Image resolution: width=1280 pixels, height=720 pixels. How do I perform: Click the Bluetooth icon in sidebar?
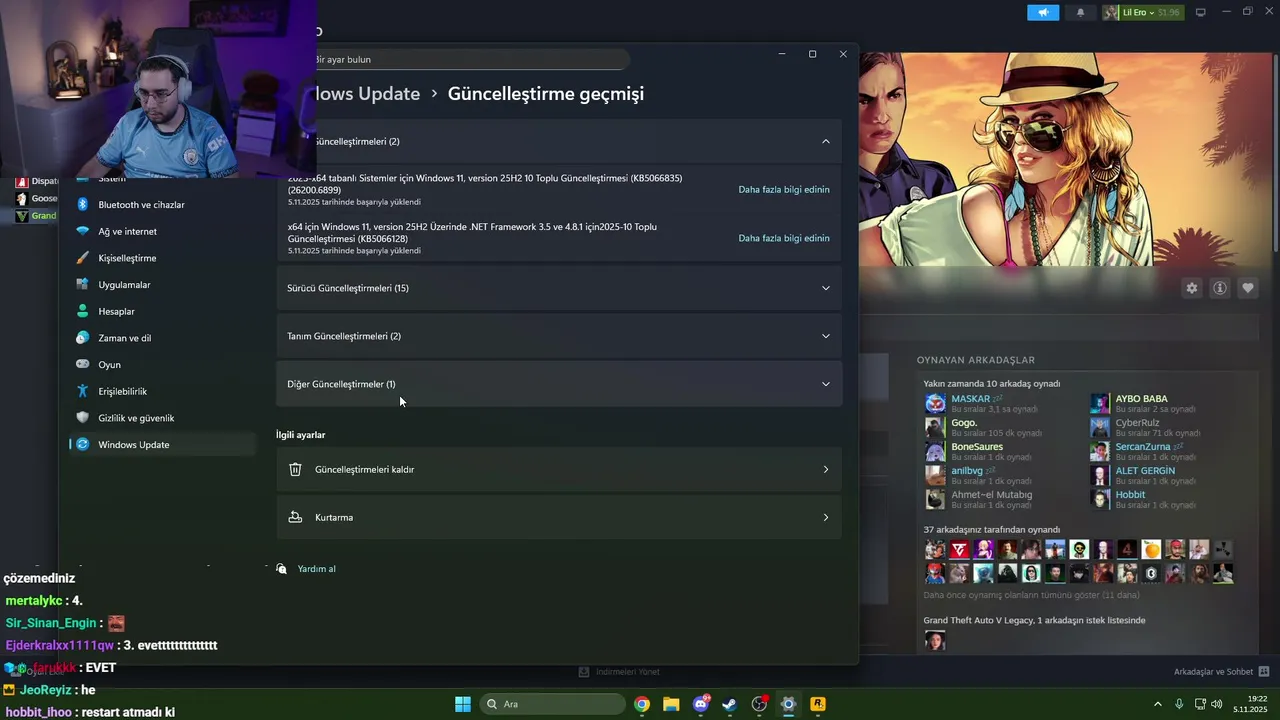click(83, 204)
